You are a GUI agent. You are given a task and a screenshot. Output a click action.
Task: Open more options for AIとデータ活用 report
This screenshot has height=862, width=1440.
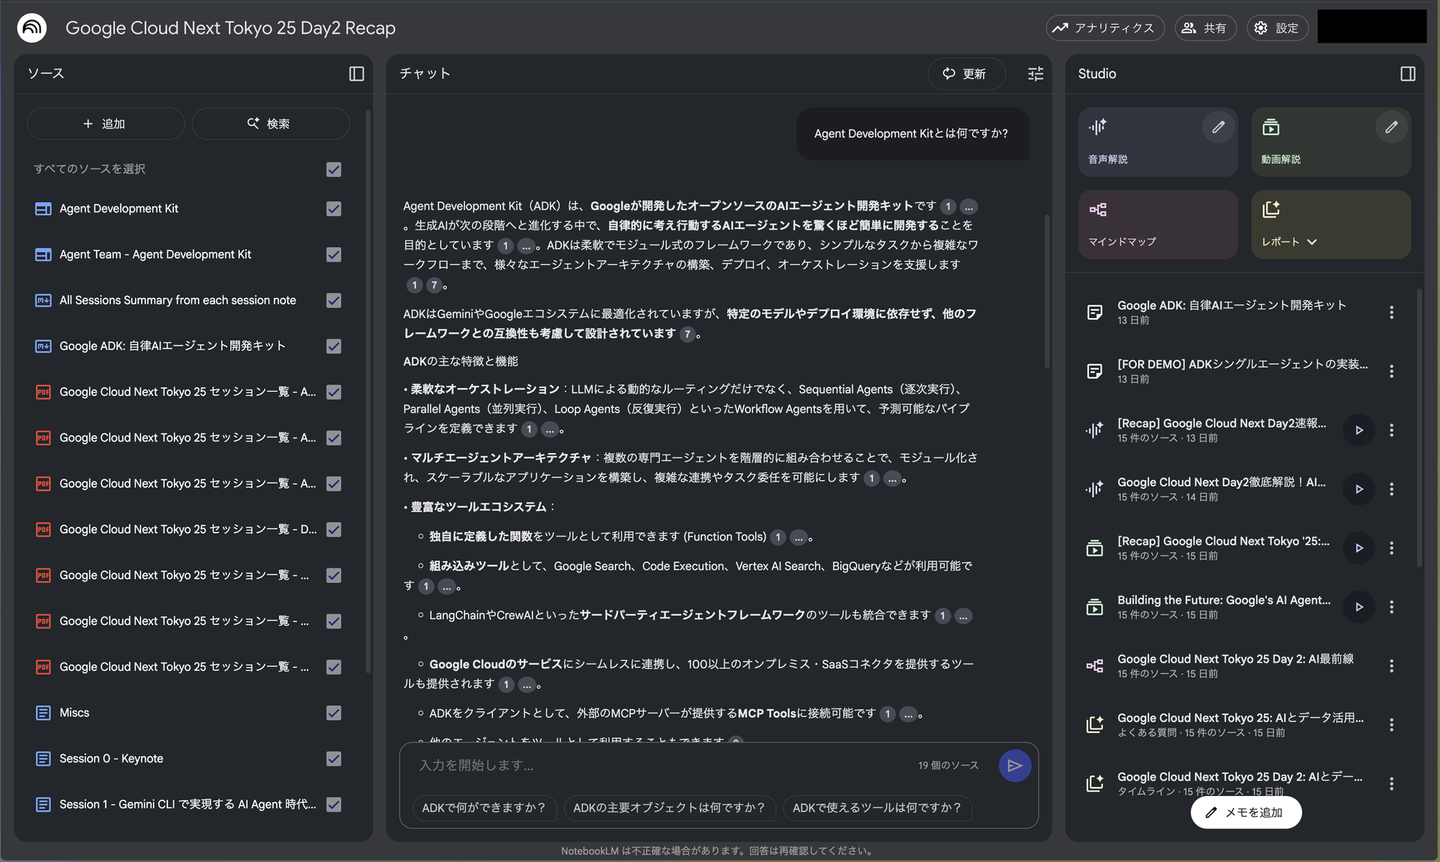1391,725
